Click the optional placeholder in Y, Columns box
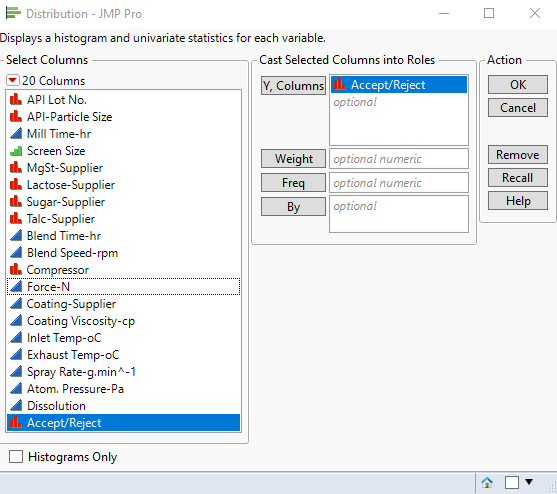 (355, 102)
